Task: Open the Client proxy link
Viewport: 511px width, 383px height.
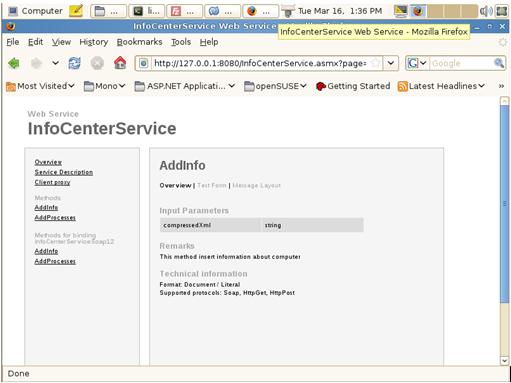Action: (52, 182)
